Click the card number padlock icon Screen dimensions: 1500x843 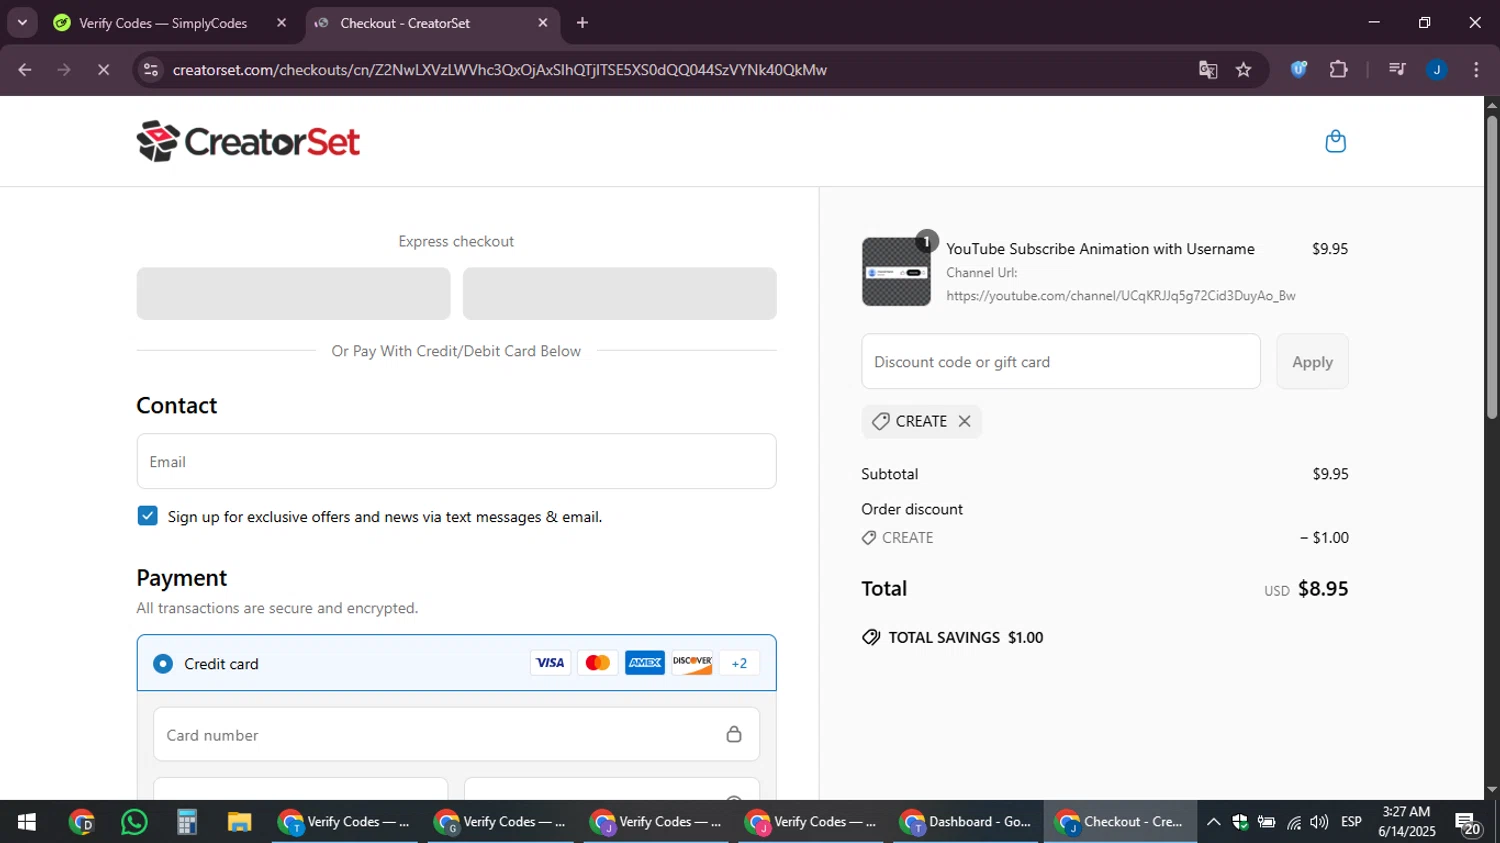coord(734,734)
